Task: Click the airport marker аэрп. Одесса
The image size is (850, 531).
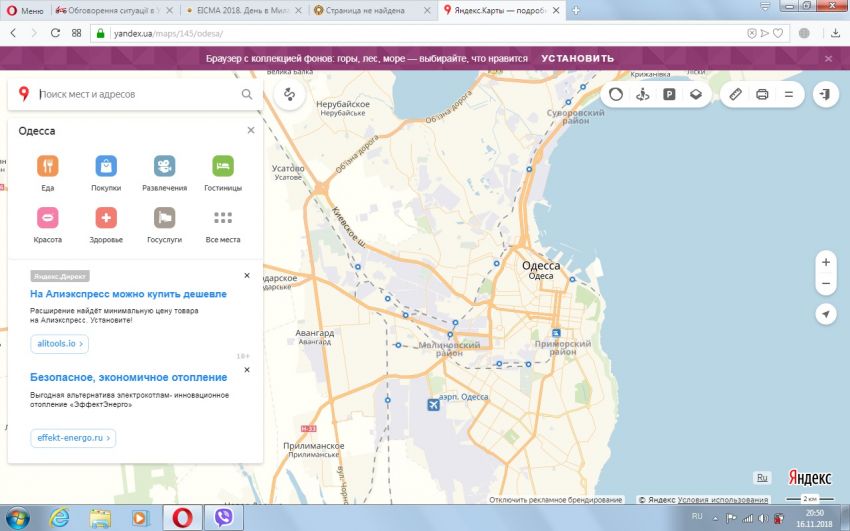Action: 433,404
